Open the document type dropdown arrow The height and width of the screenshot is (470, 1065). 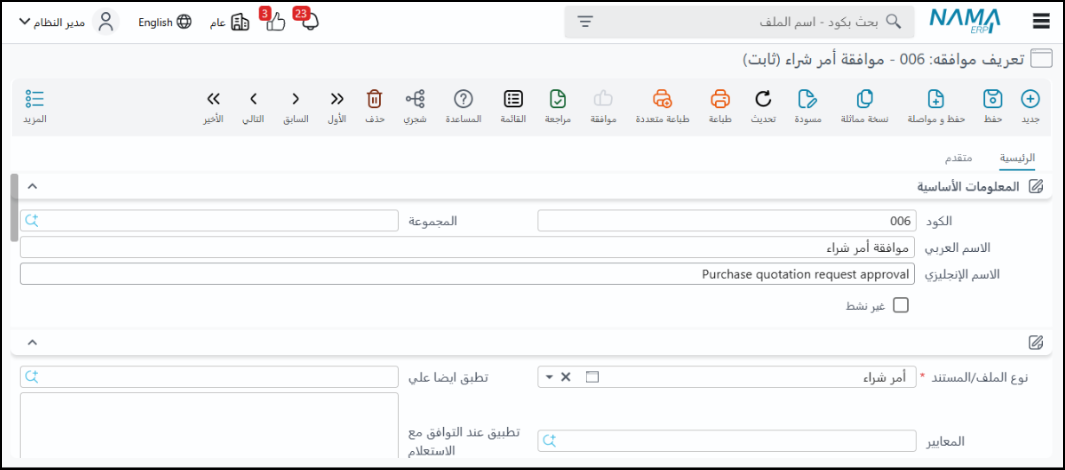[550, 378]
